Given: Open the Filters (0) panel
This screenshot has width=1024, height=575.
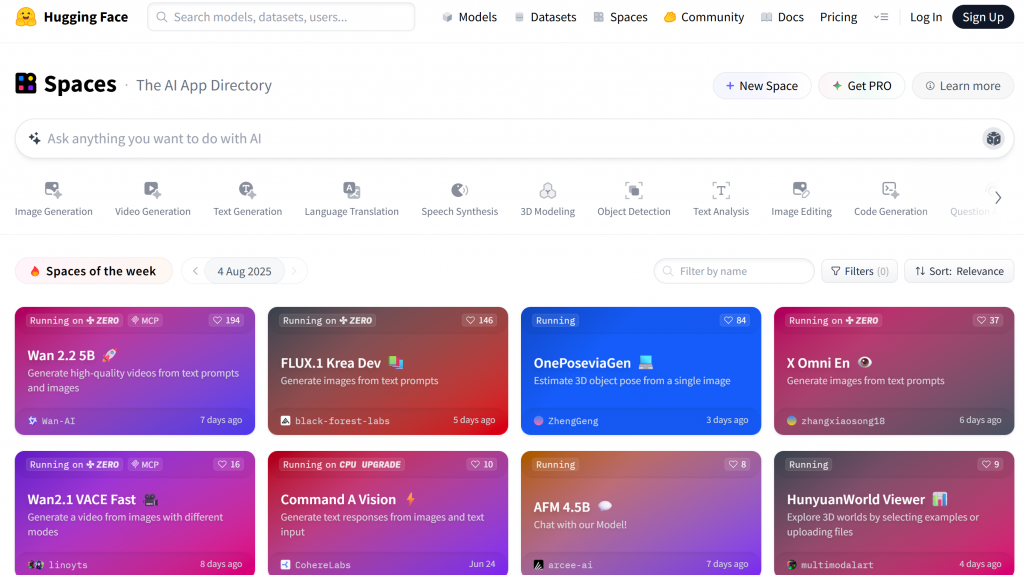Looking at the screenshot, I should 859,271.
